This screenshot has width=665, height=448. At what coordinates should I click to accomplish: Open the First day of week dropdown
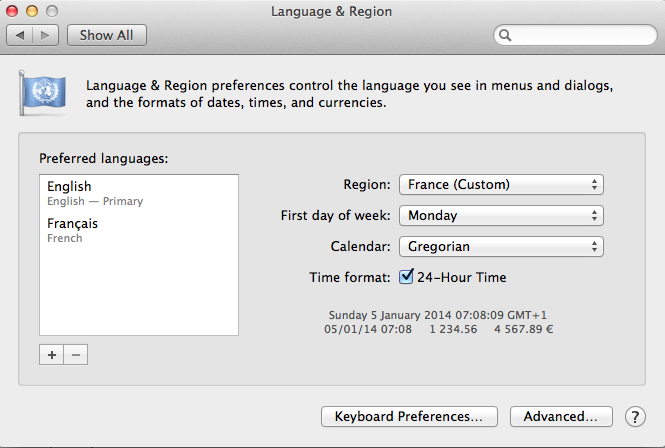[501, 216]
